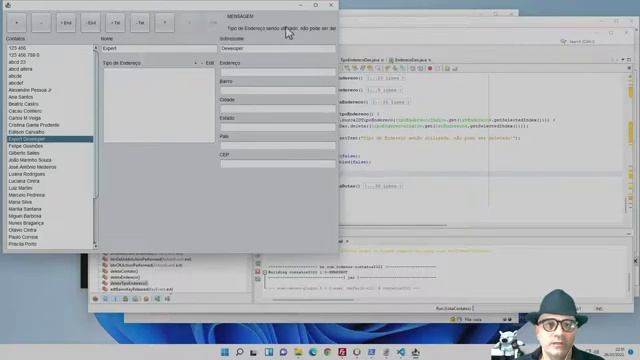Open Visual Studio Code from the taskbar
The width and height of the screenshot is (640, 360).
(x=401, y=352)
